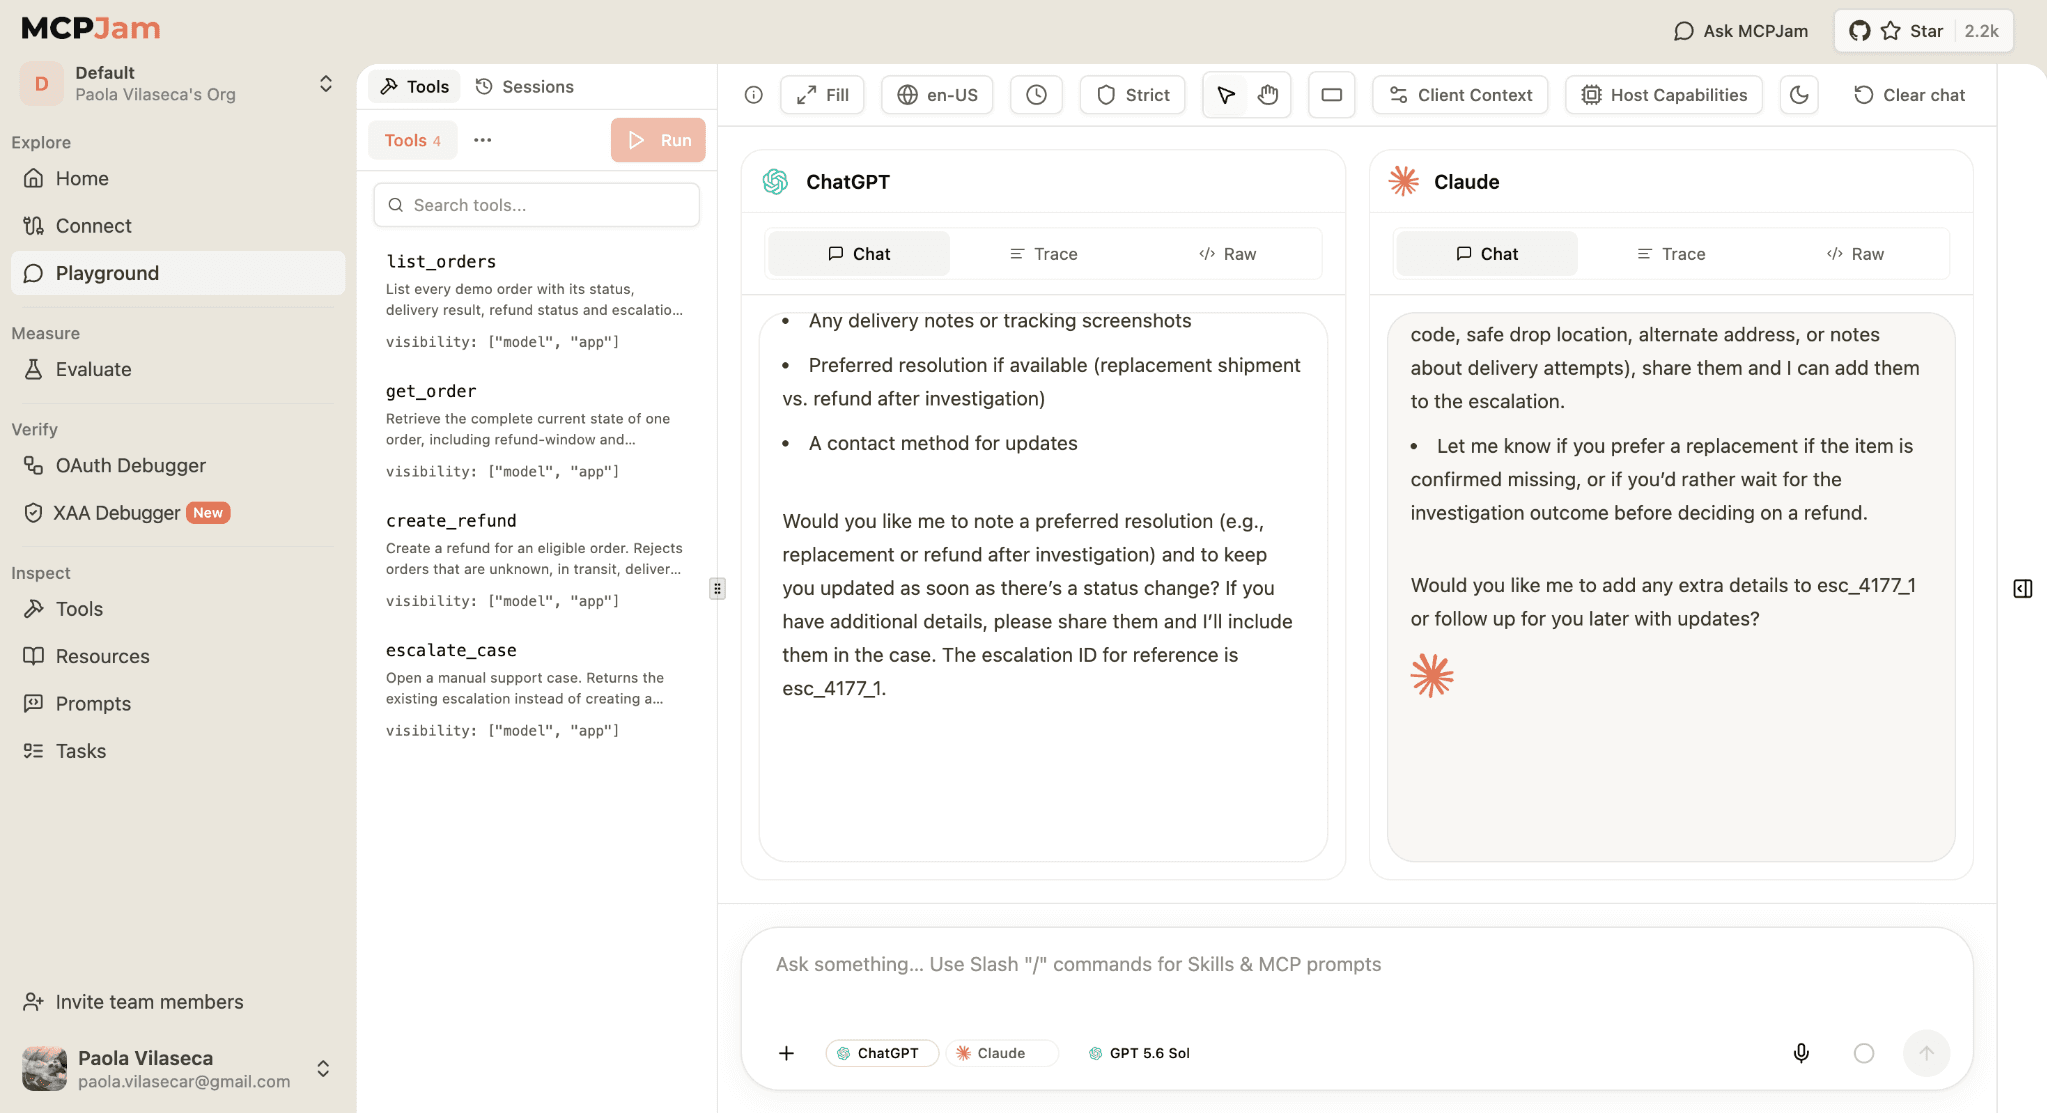
Task: Open Playground in the sidebar
Action: [x=178, y=273]
